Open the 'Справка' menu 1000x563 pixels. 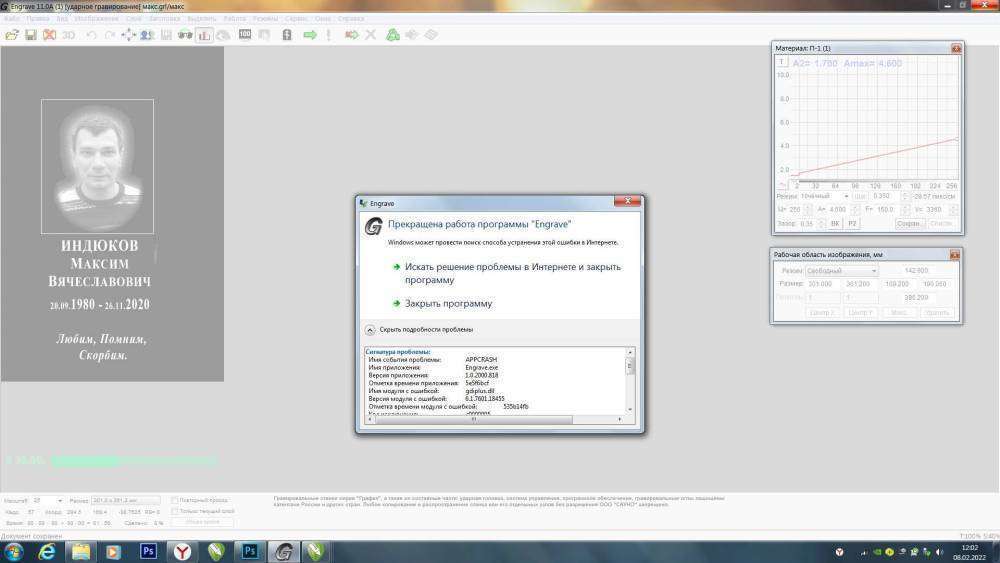[x=351, y=19]
